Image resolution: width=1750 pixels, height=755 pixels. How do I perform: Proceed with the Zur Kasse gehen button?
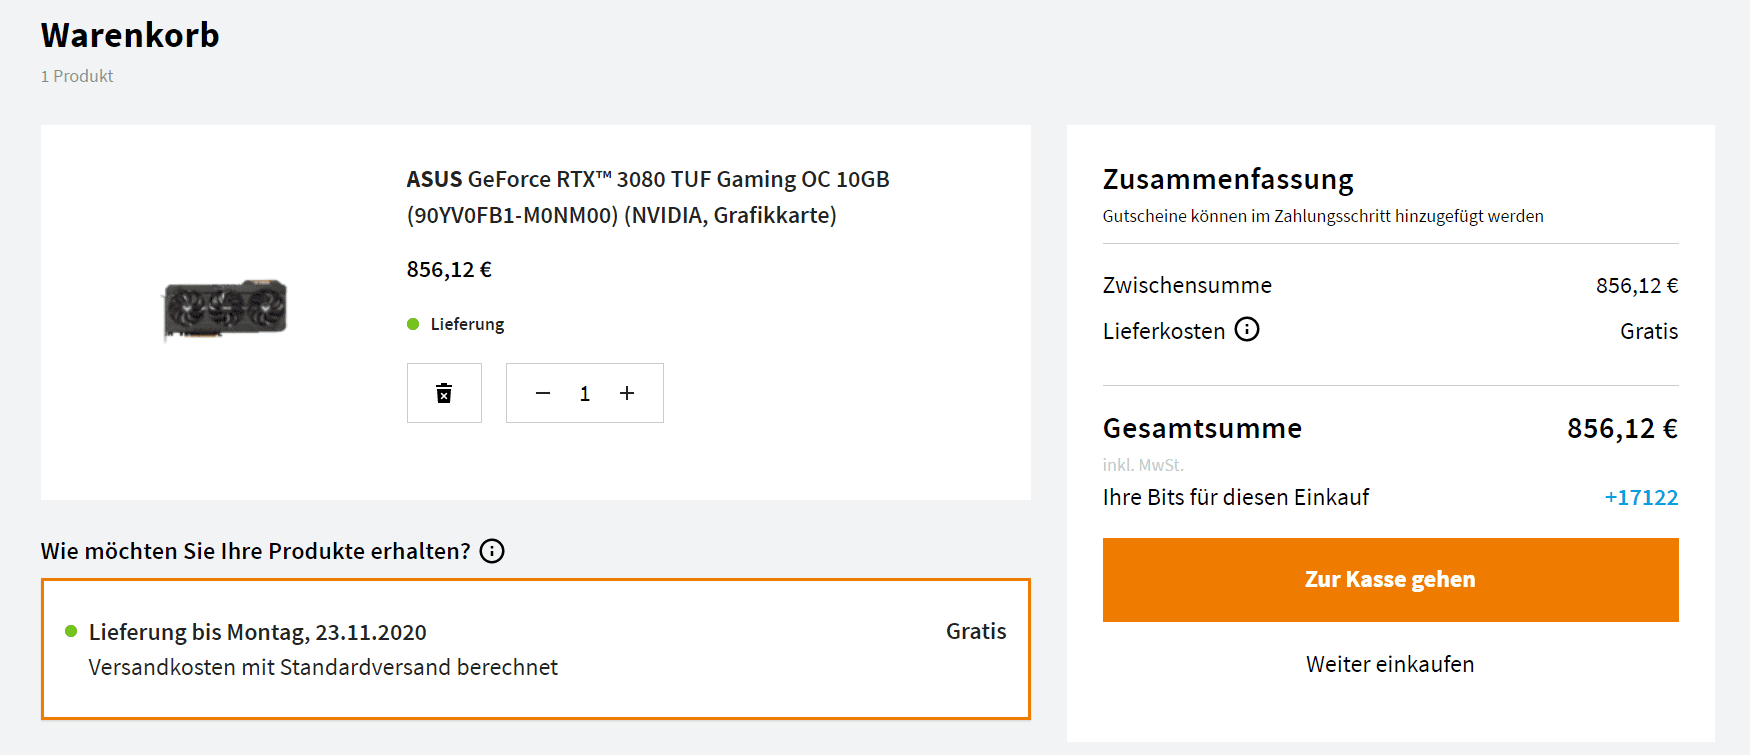(1390, 580)
